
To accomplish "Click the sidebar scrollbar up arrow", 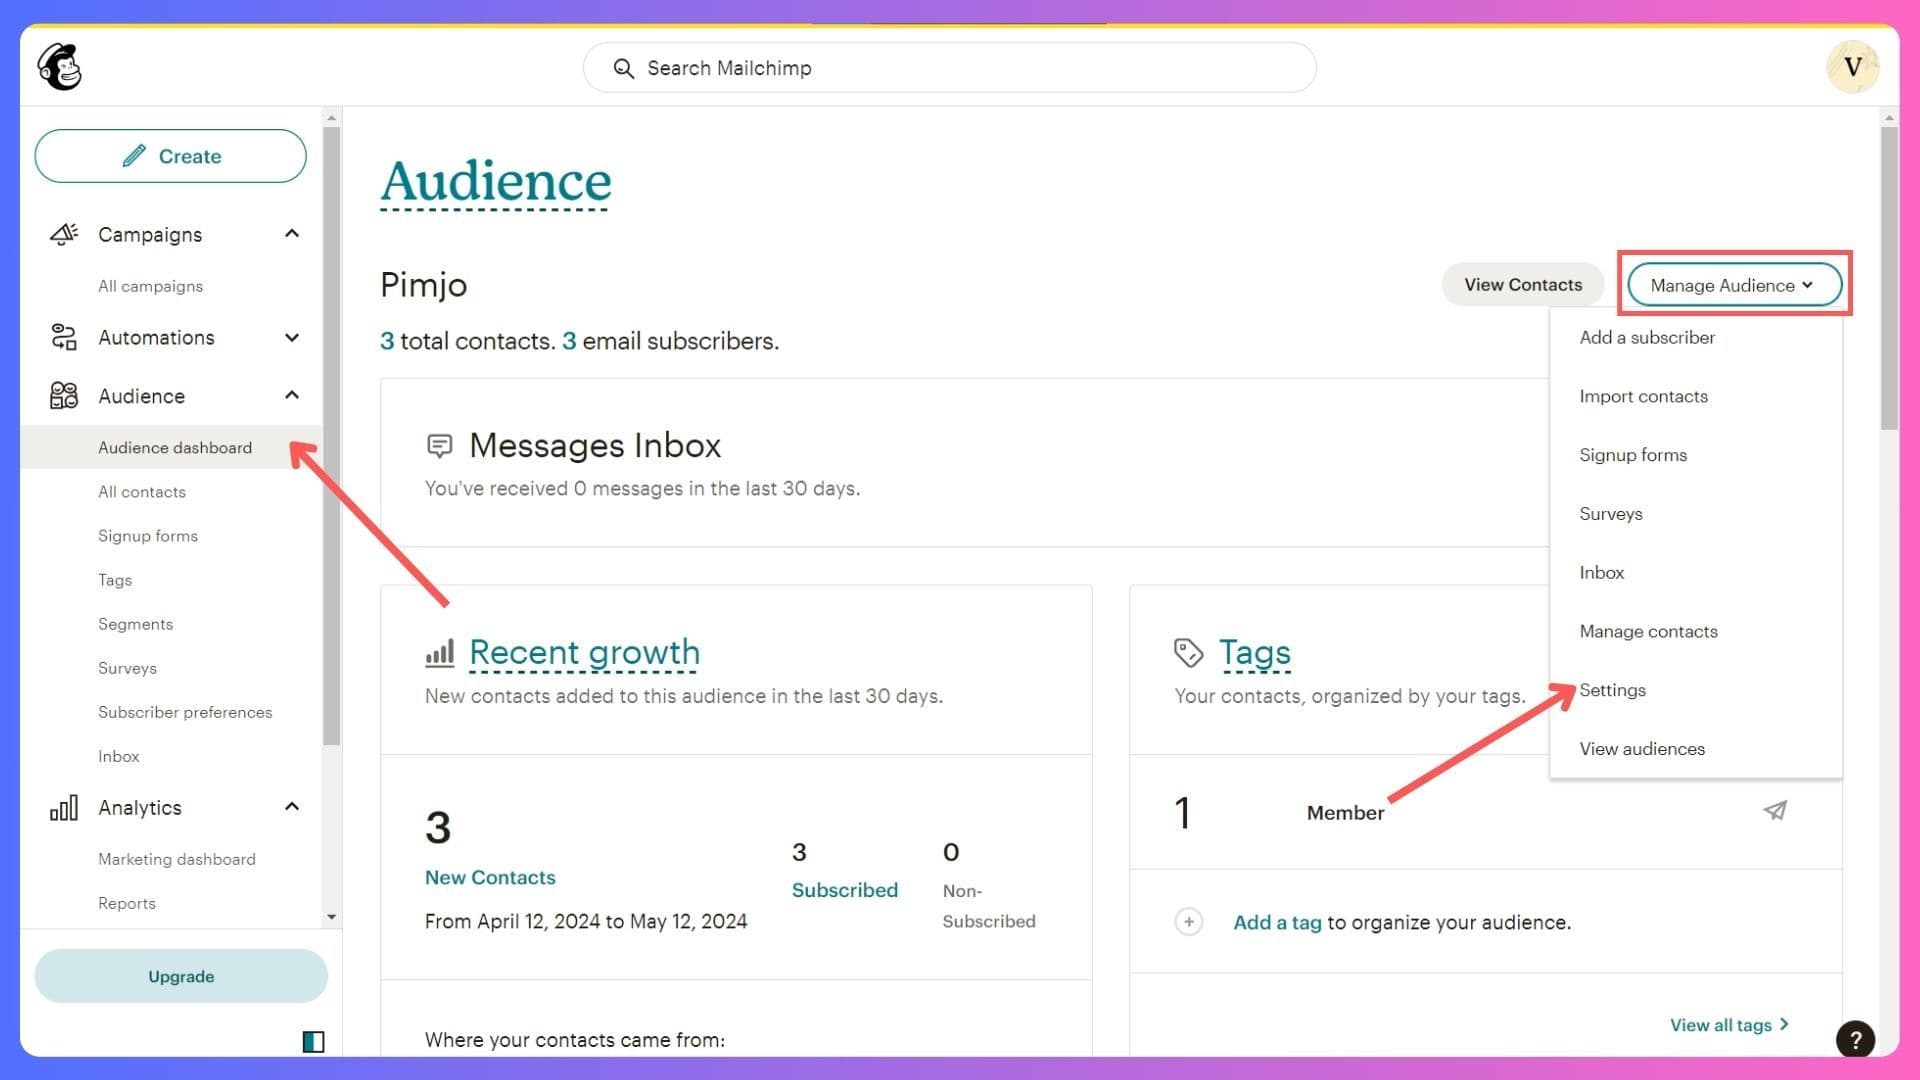I will click(332, 118).
